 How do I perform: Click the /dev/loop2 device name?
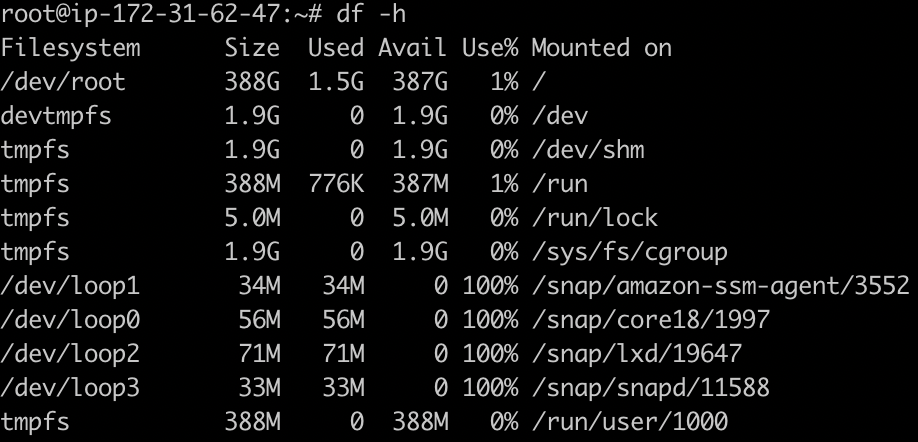[x=70, y=354]
